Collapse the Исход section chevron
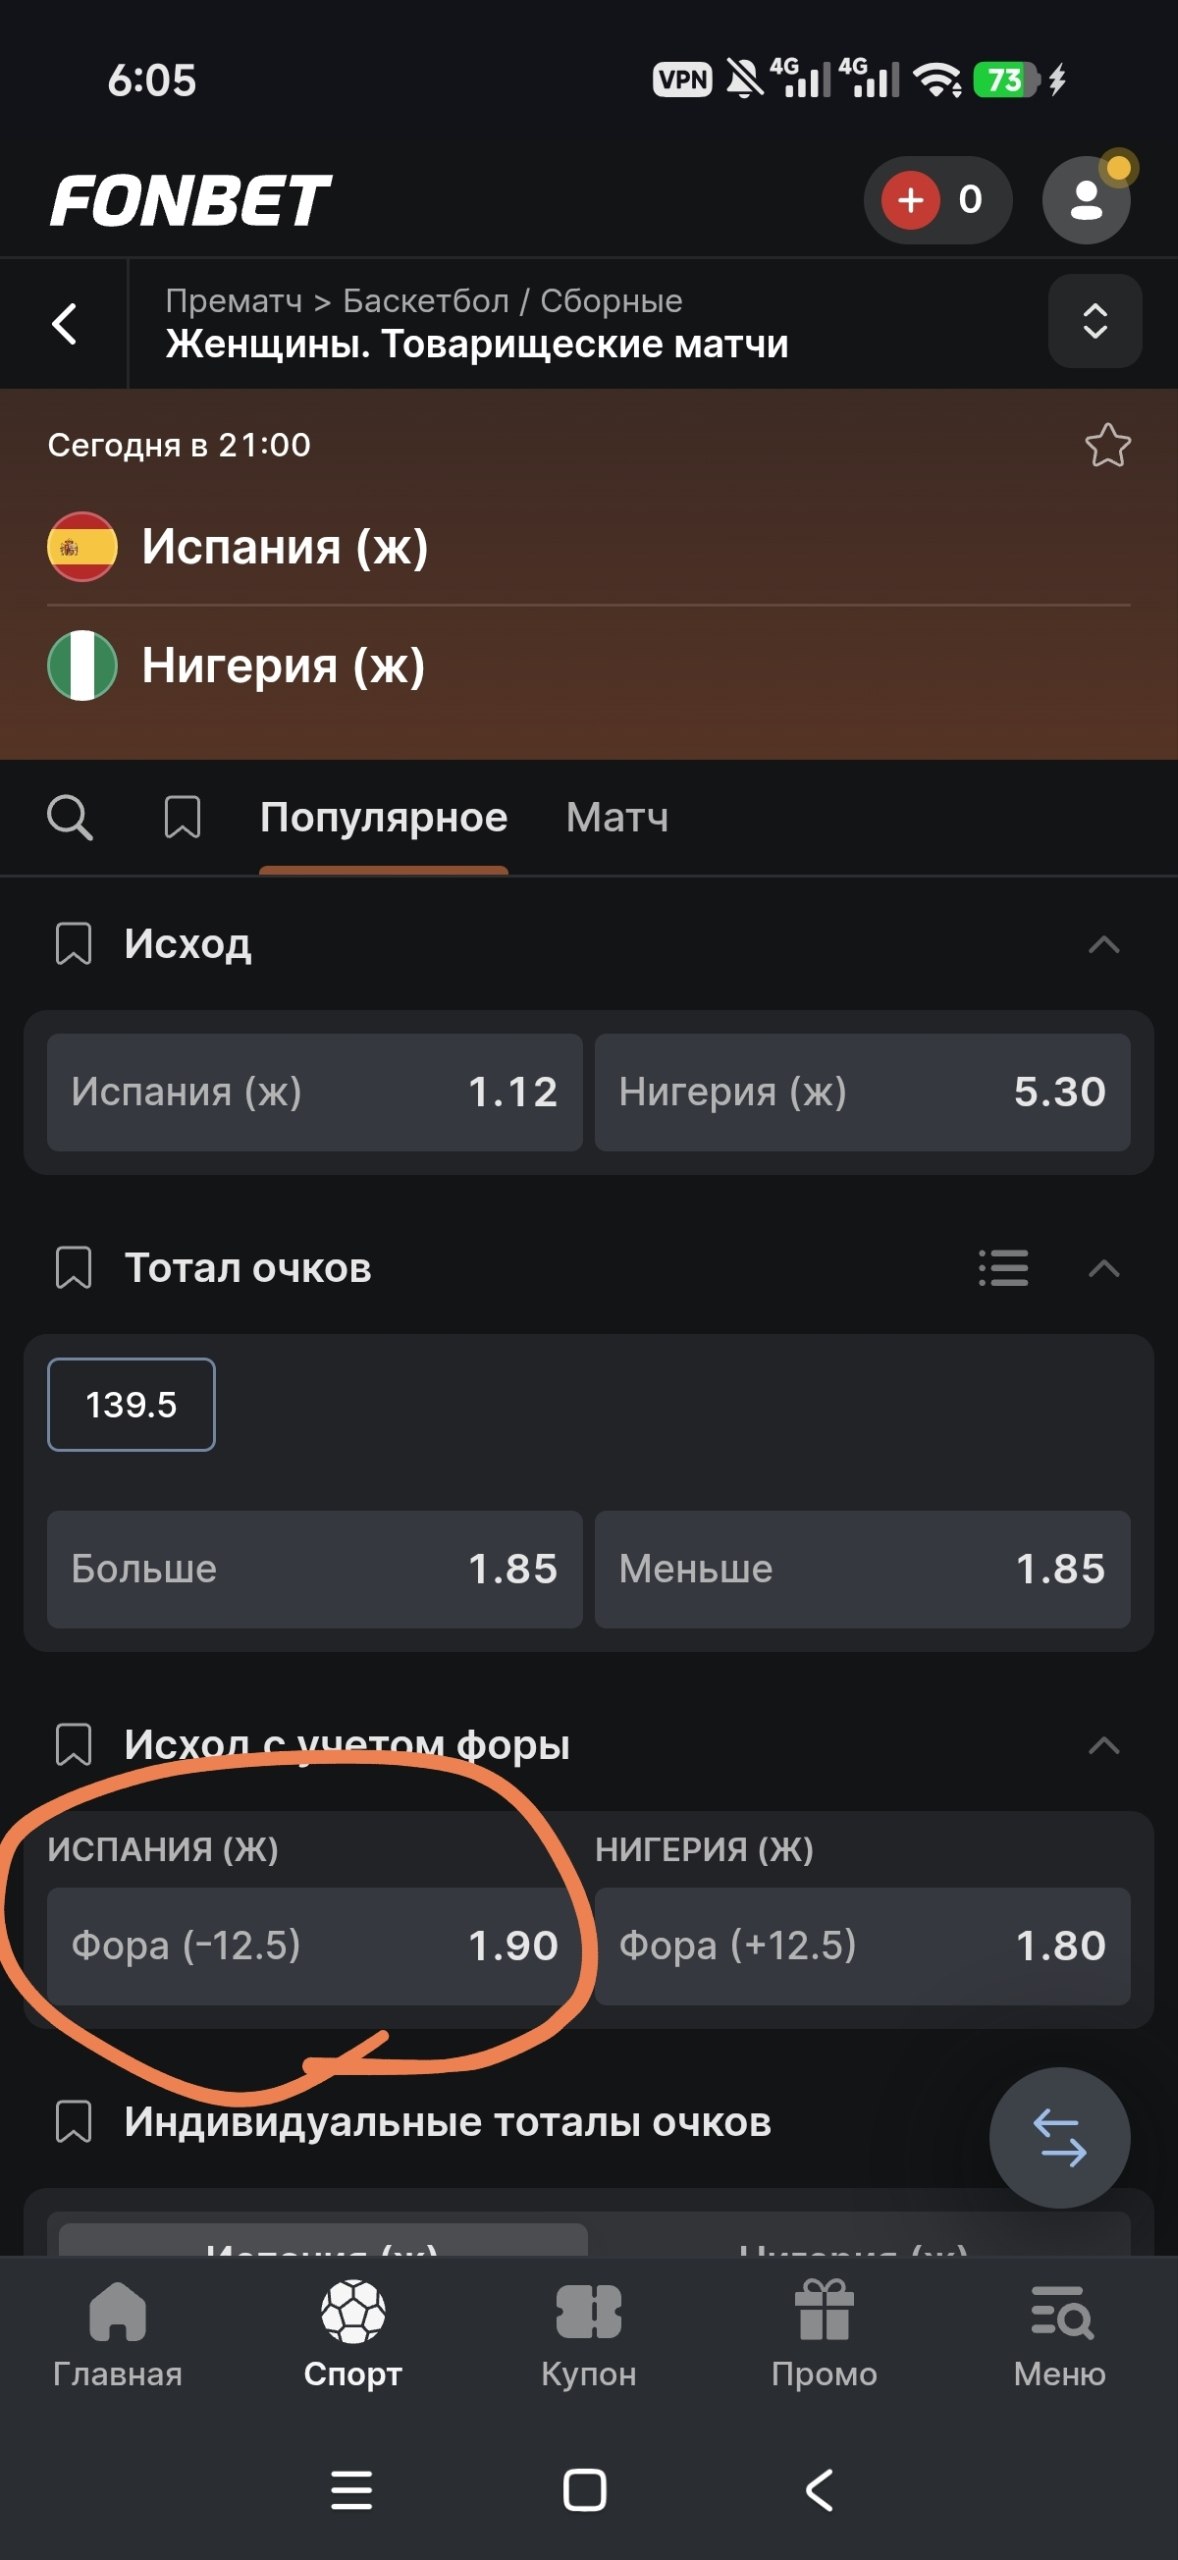 point(1104,944)
